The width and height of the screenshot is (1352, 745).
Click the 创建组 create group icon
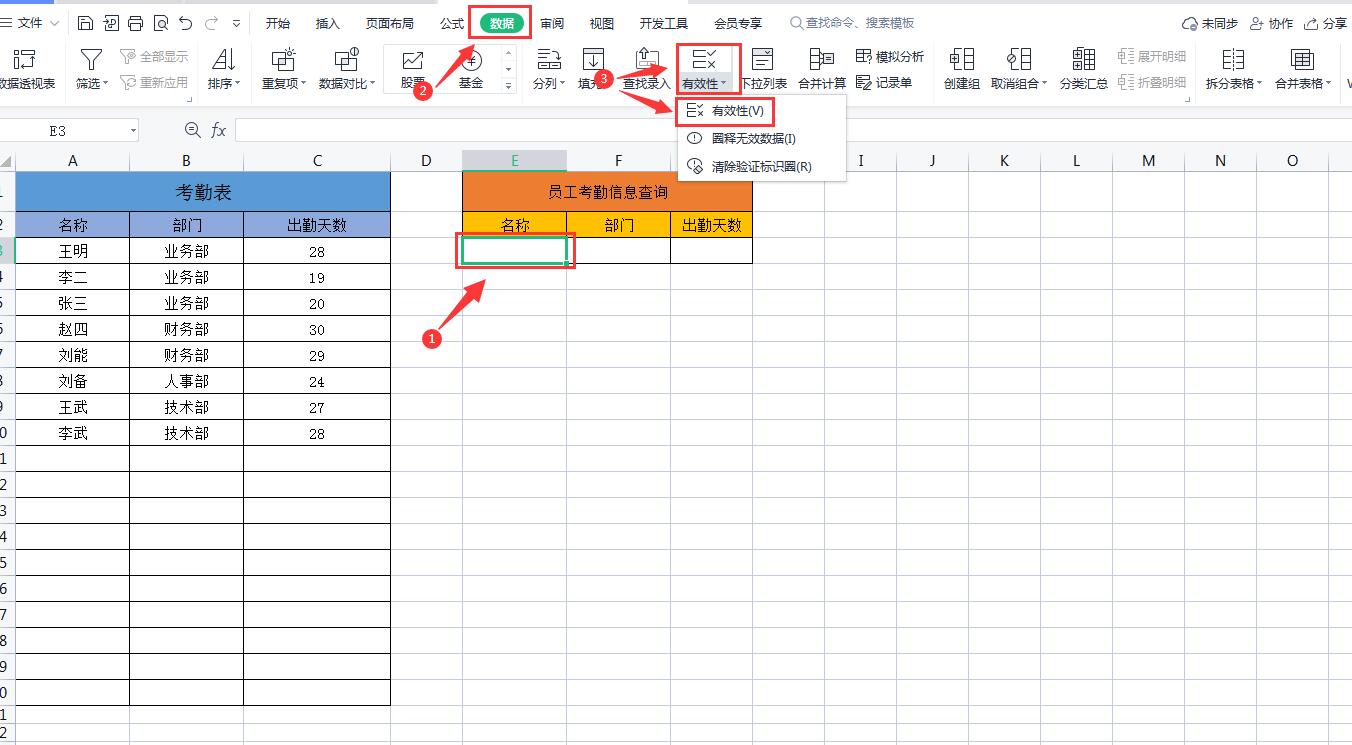(x=961, y=60)
